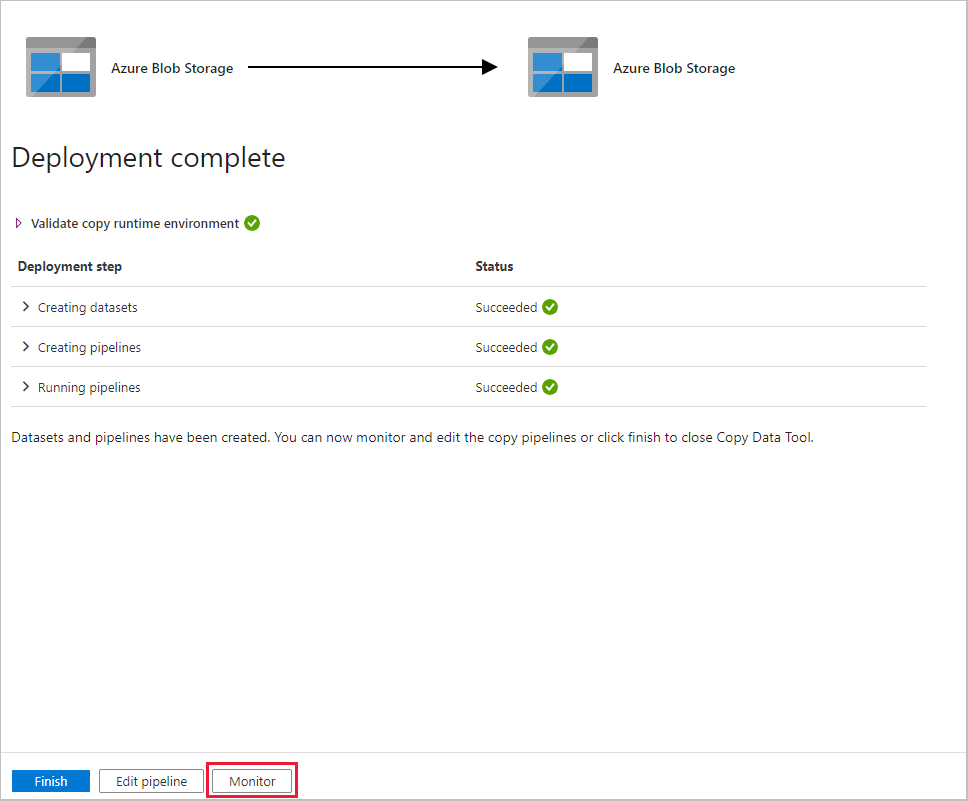This screenshot has height=801, width=968.
Task: Click the source Azure Blob Storage icon
Action: [60, 66]
